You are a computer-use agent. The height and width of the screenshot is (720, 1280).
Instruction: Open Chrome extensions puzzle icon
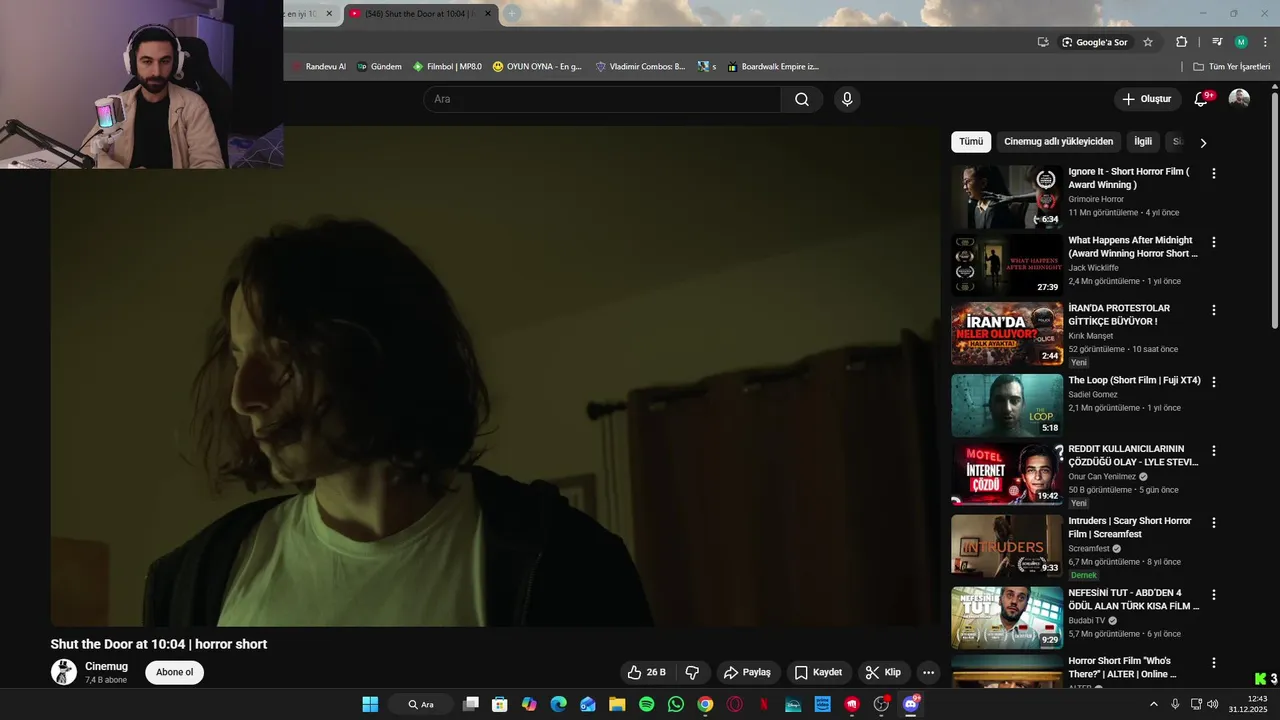point(1181,42)
